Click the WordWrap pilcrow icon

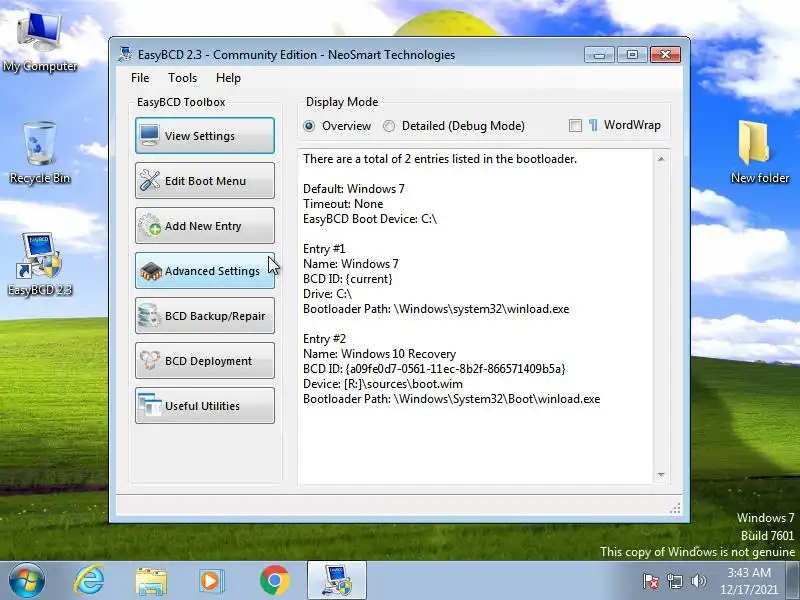point(593,125)
